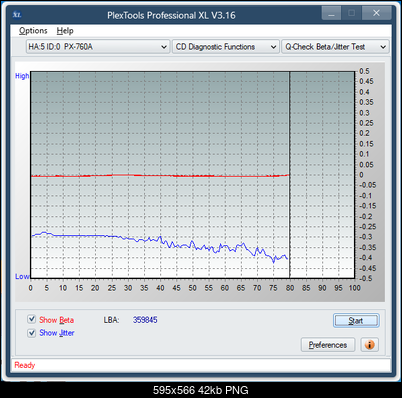Click the -0.5 value on the scale

(366, 279)
